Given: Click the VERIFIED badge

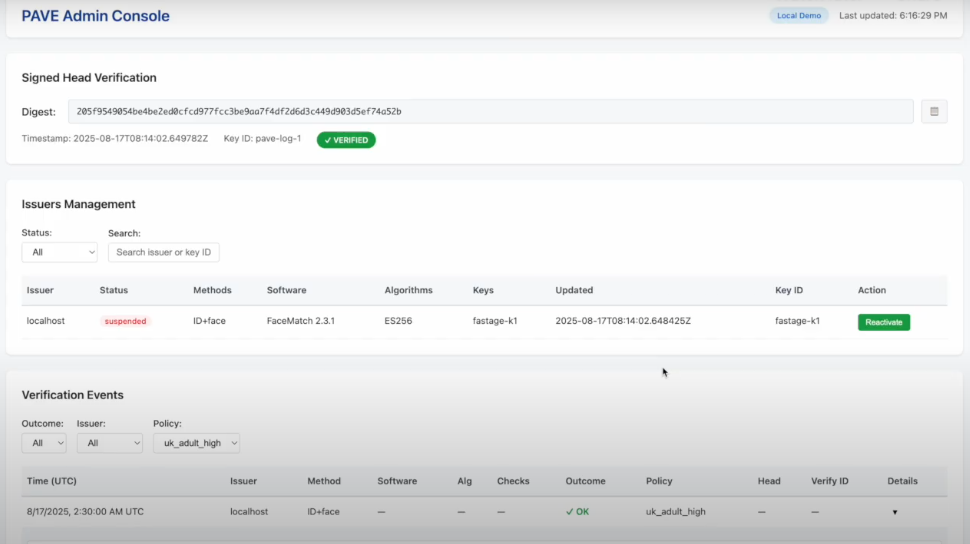Looking at the screenshot, I should [x=346, y=140].
